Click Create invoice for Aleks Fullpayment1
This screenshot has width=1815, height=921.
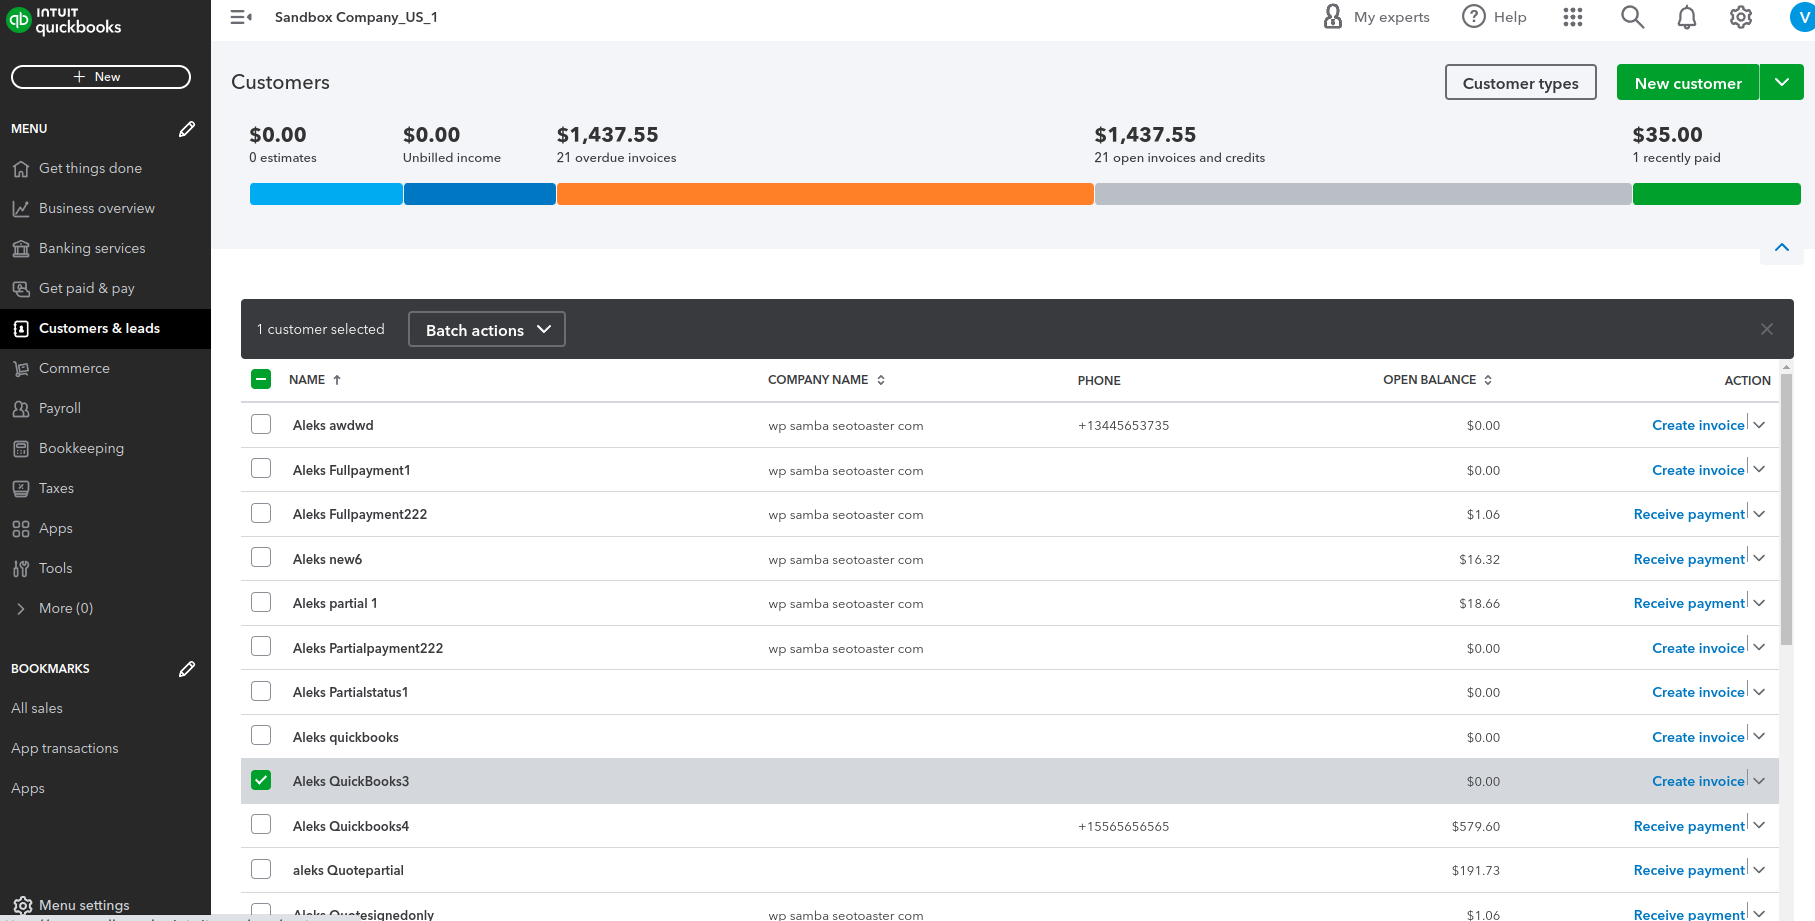click(1698, 470)
